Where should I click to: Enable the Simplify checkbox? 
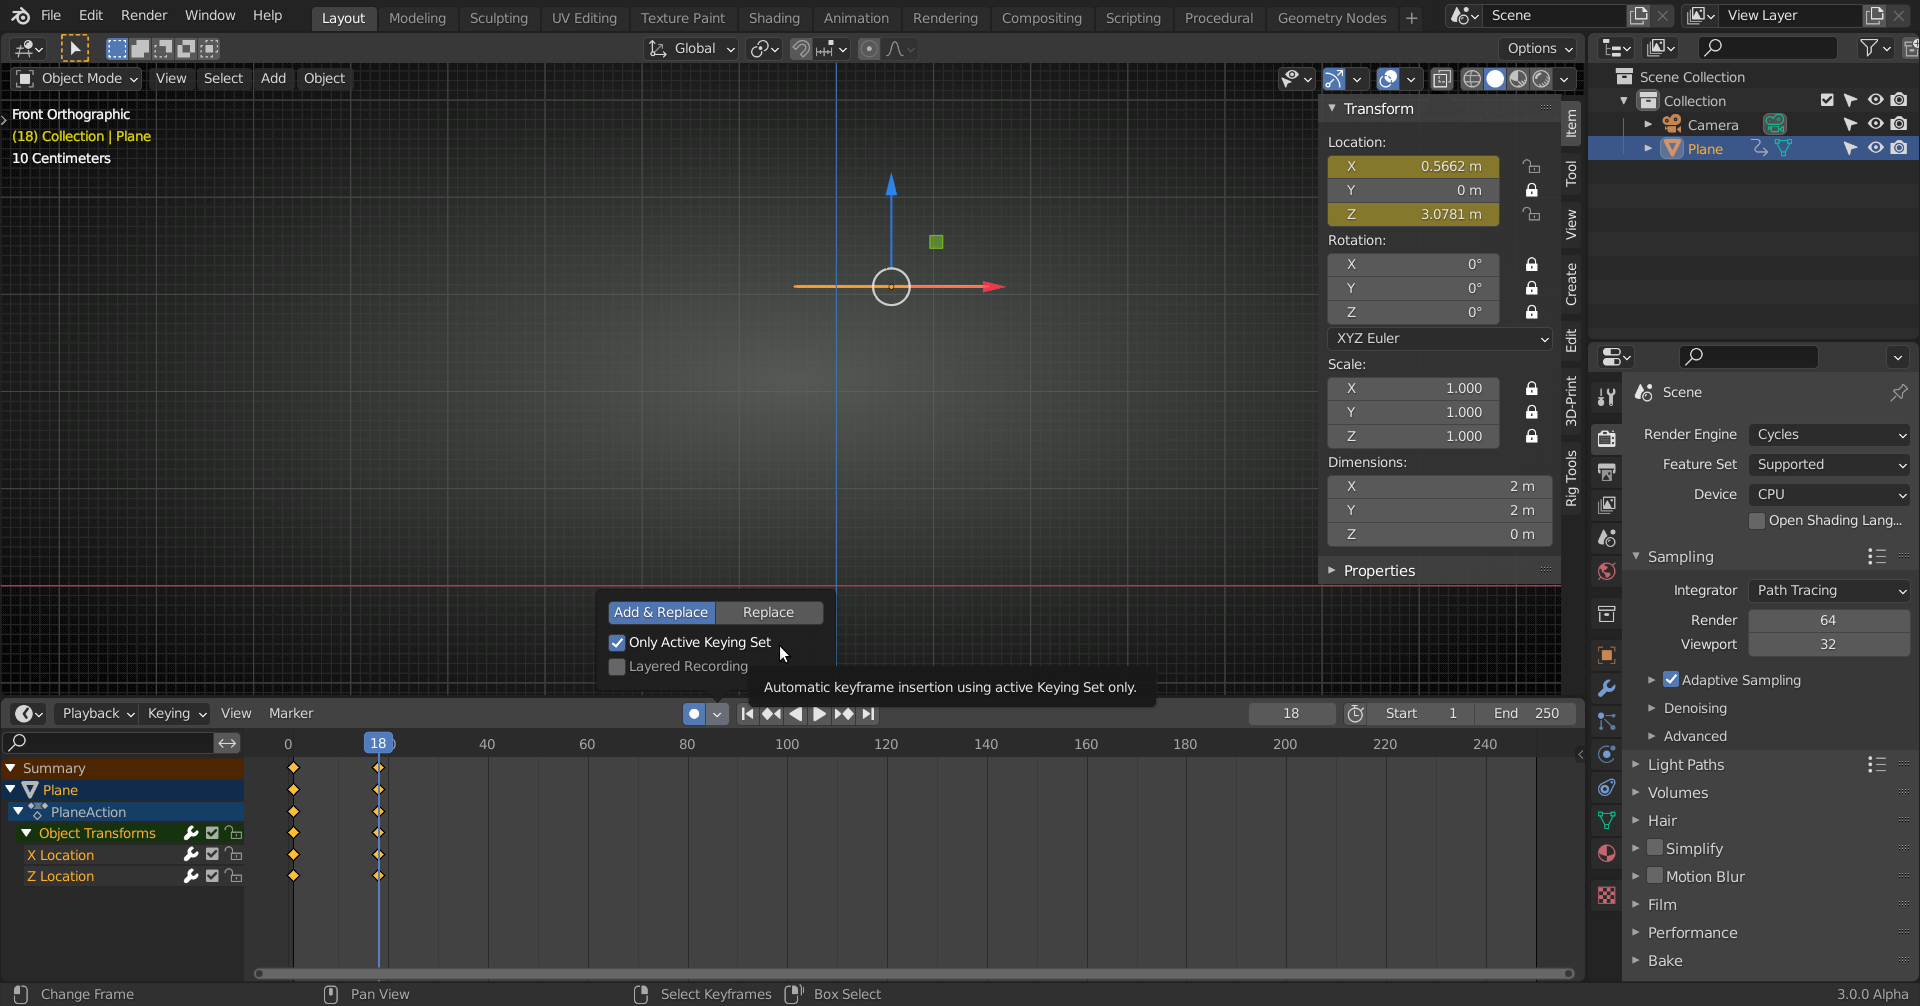pos(1655,848)
